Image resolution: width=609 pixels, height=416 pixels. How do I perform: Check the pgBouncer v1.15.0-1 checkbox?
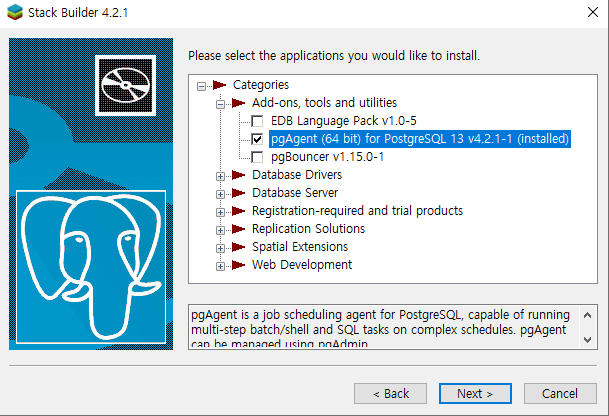tap(257, 157)
